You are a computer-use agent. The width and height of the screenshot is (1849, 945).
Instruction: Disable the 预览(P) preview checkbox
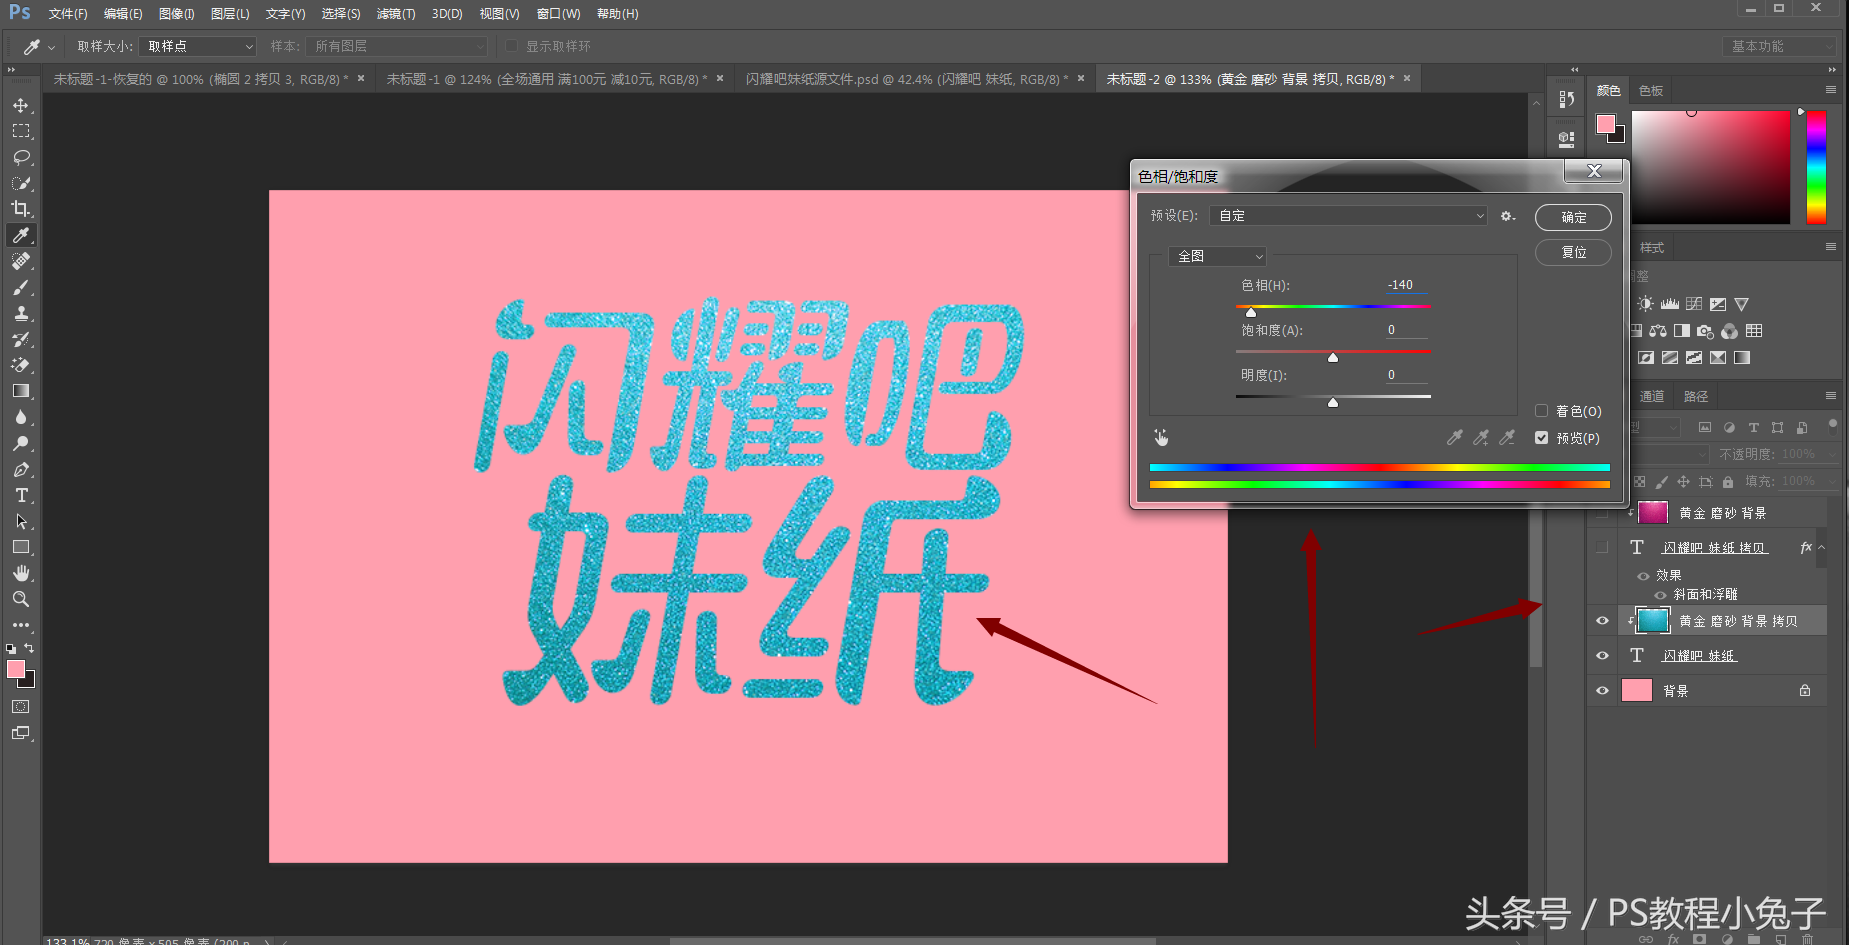[x=1541, y=437]
